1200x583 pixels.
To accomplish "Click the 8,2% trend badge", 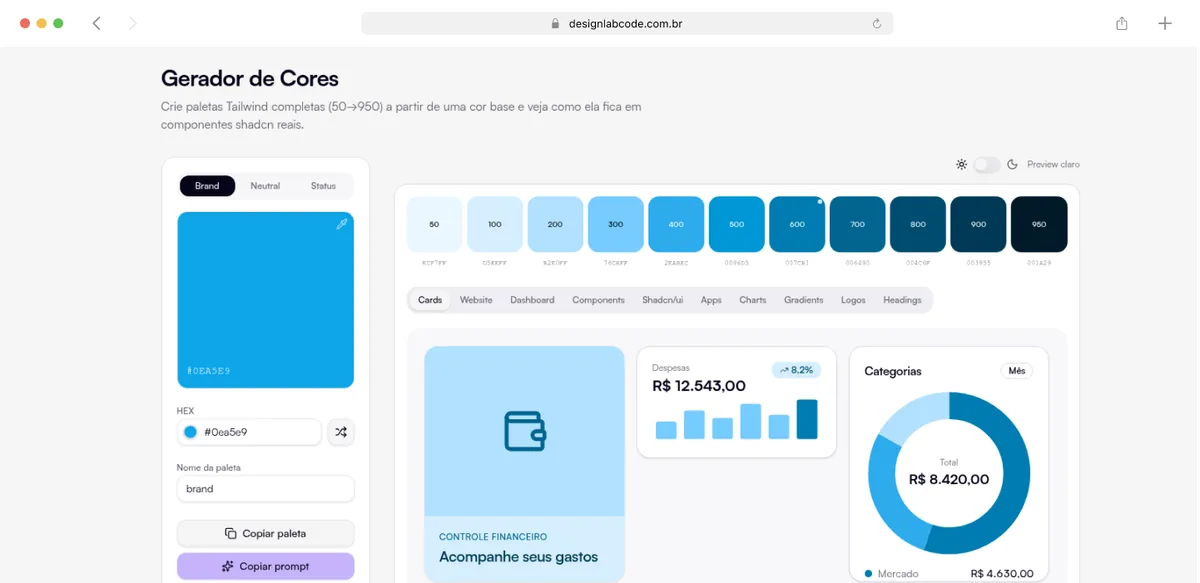I will pos(796,370).
